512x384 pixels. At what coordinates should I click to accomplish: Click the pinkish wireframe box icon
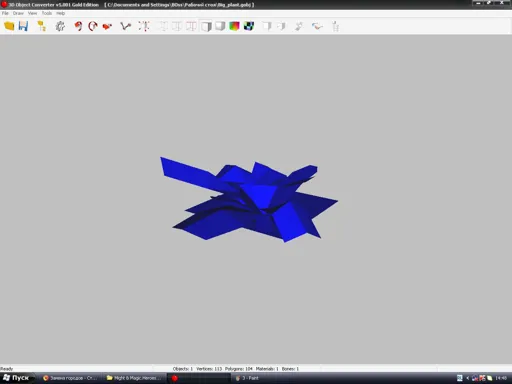pyautogui.click(x=191, y=26)
